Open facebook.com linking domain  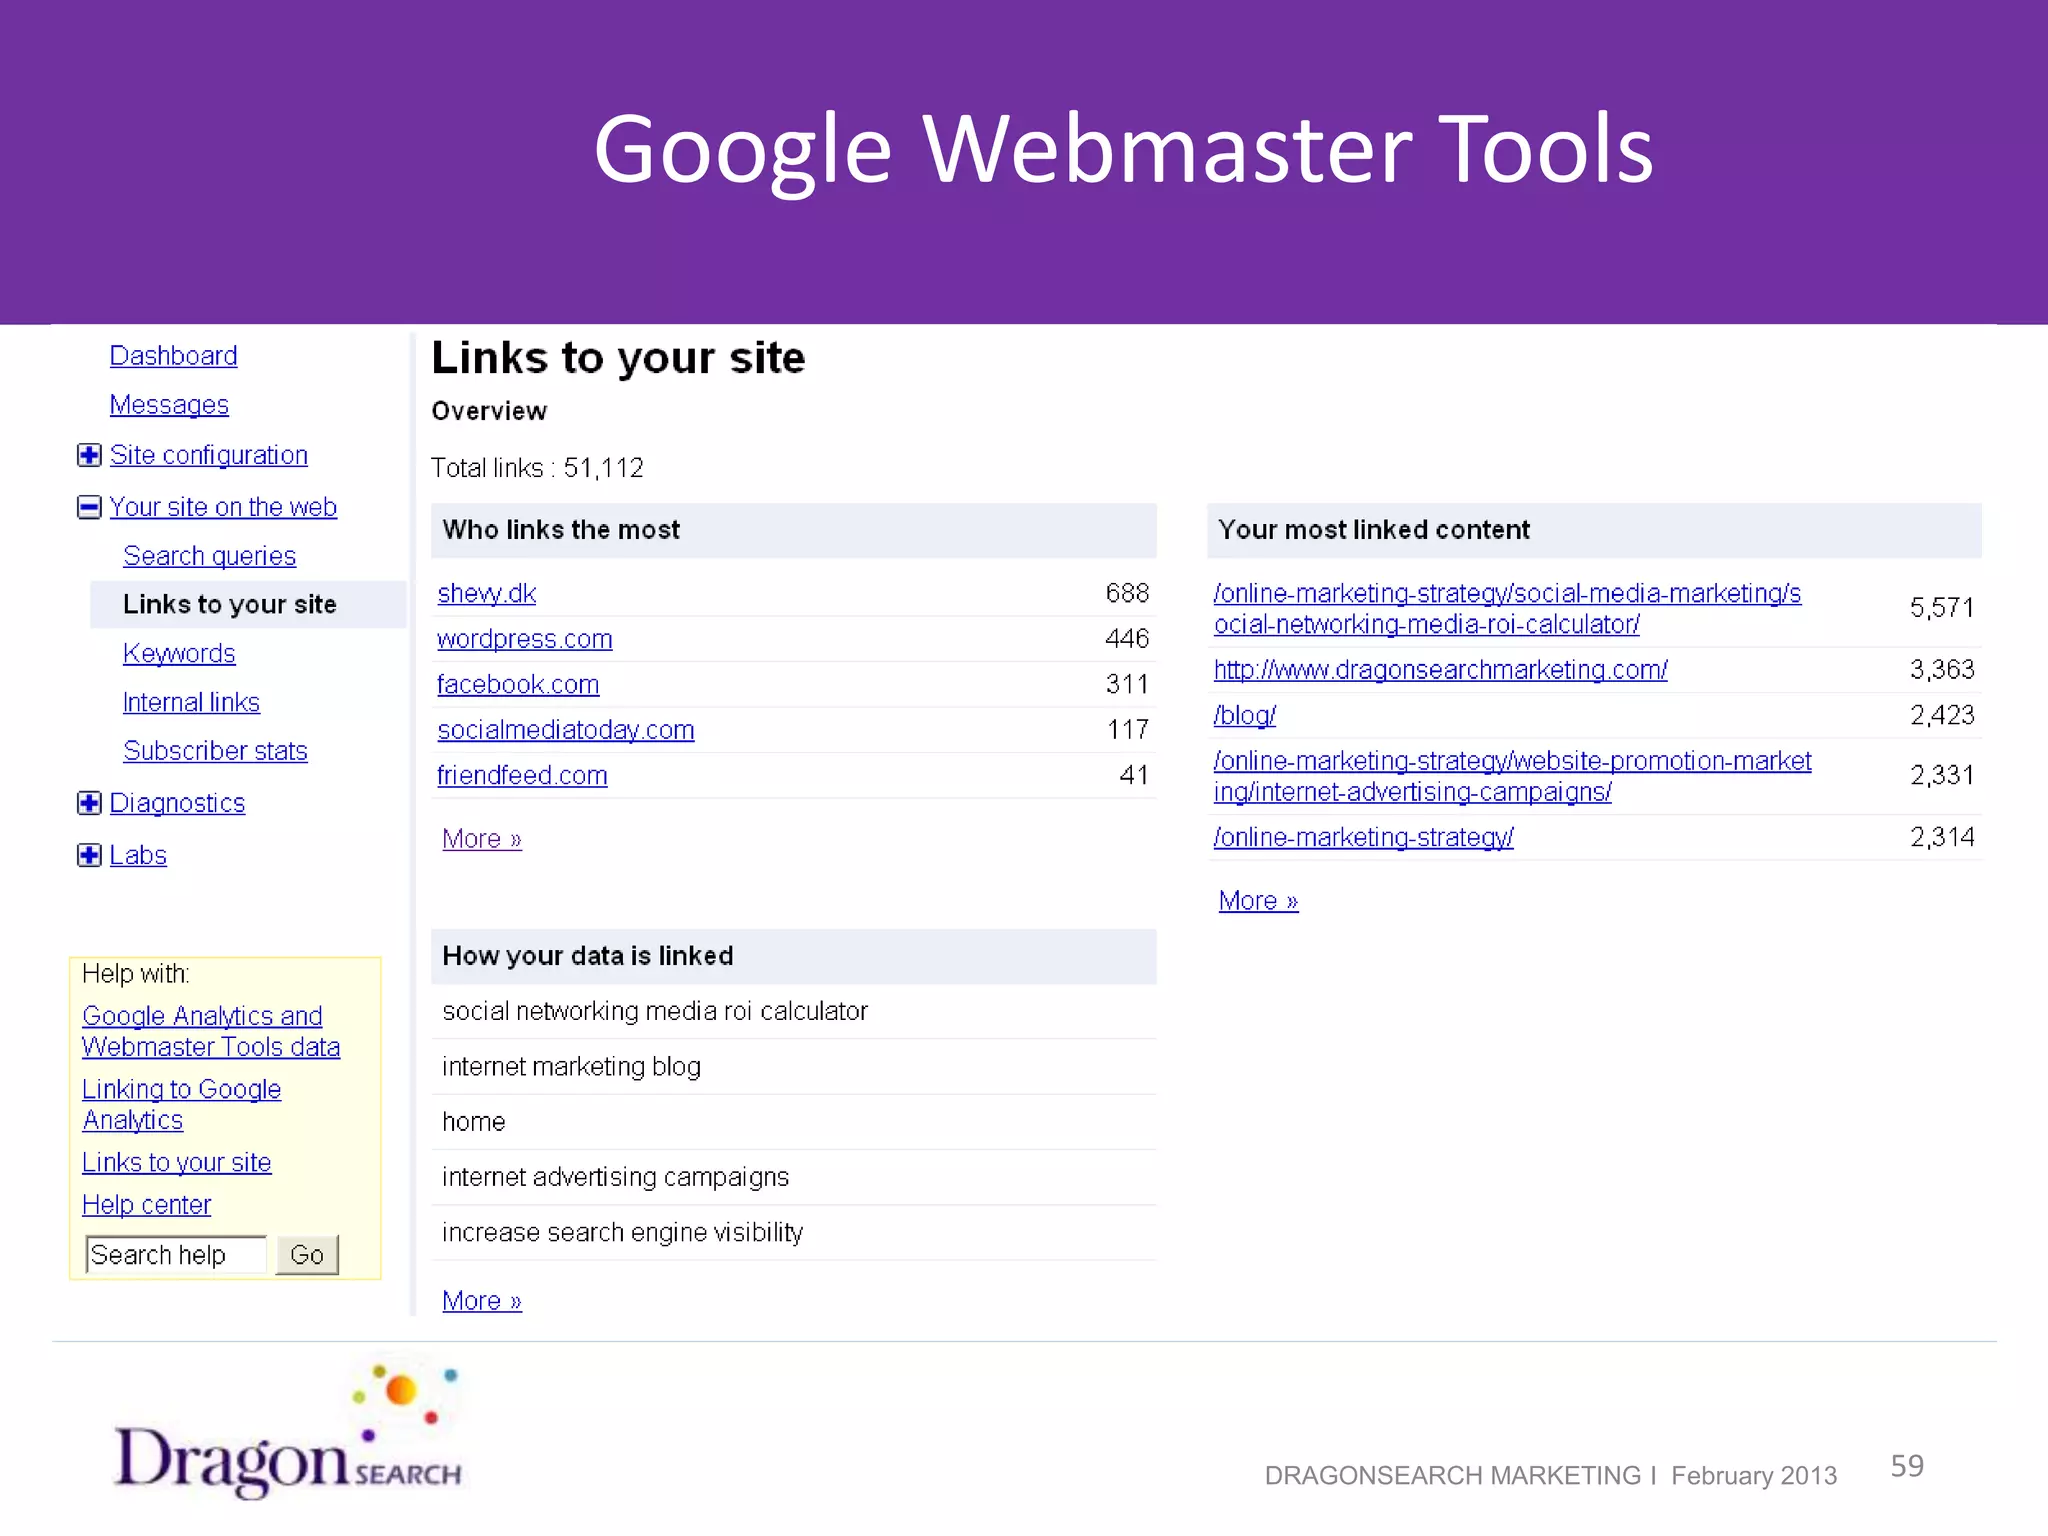click(518, 684)
